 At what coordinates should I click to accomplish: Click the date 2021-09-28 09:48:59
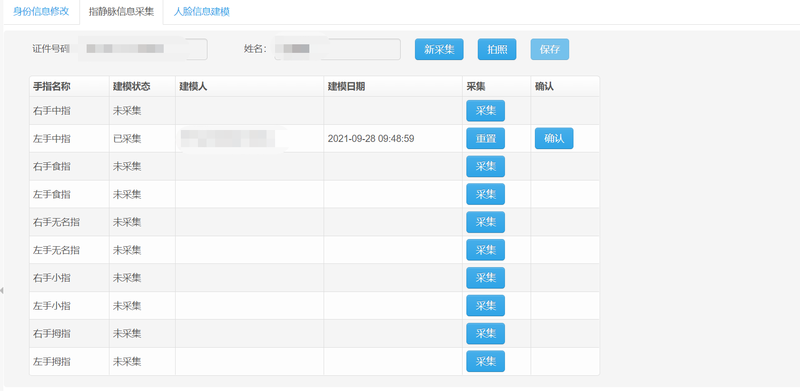(x=371, y=139)
